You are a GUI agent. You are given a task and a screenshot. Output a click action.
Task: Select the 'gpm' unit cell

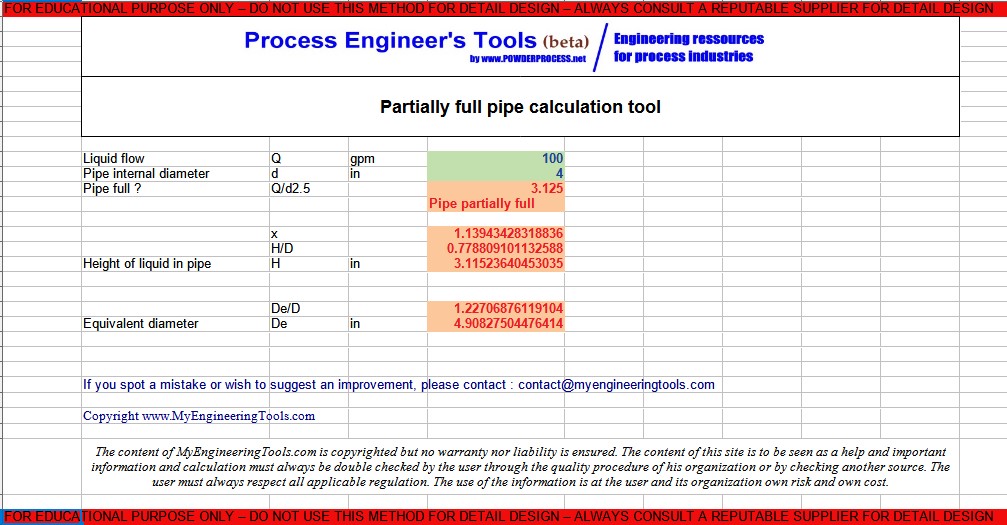point(362,158)
